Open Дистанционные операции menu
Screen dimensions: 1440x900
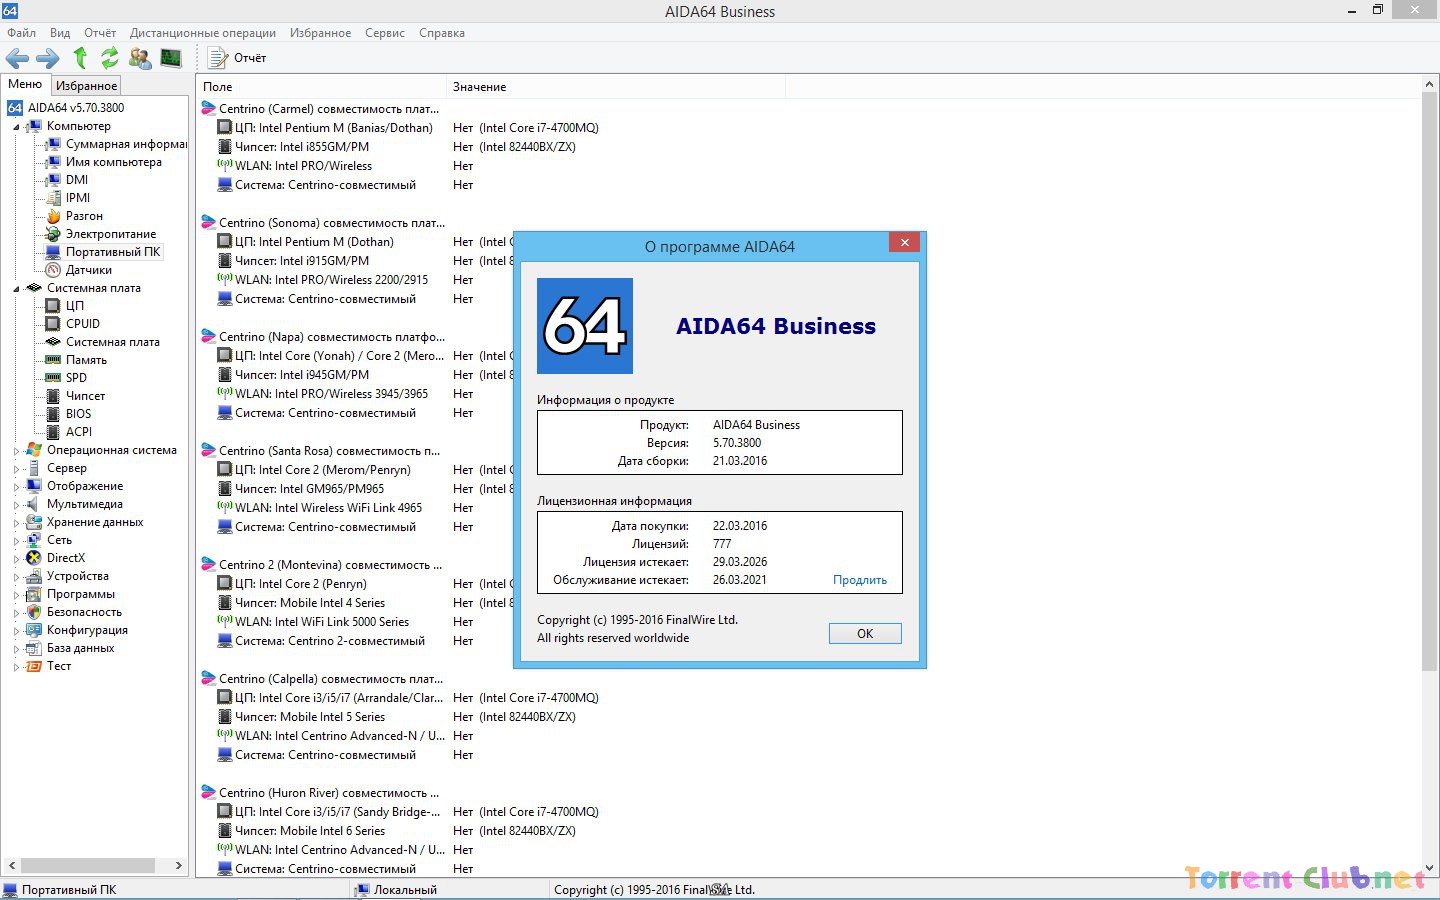203,33
